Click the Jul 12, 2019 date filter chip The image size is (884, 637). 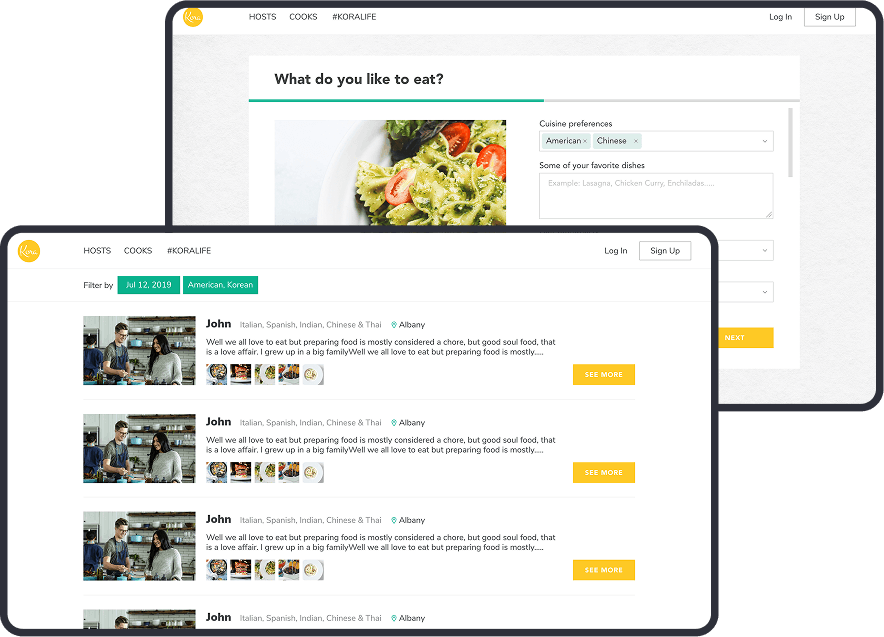[148, 285]
